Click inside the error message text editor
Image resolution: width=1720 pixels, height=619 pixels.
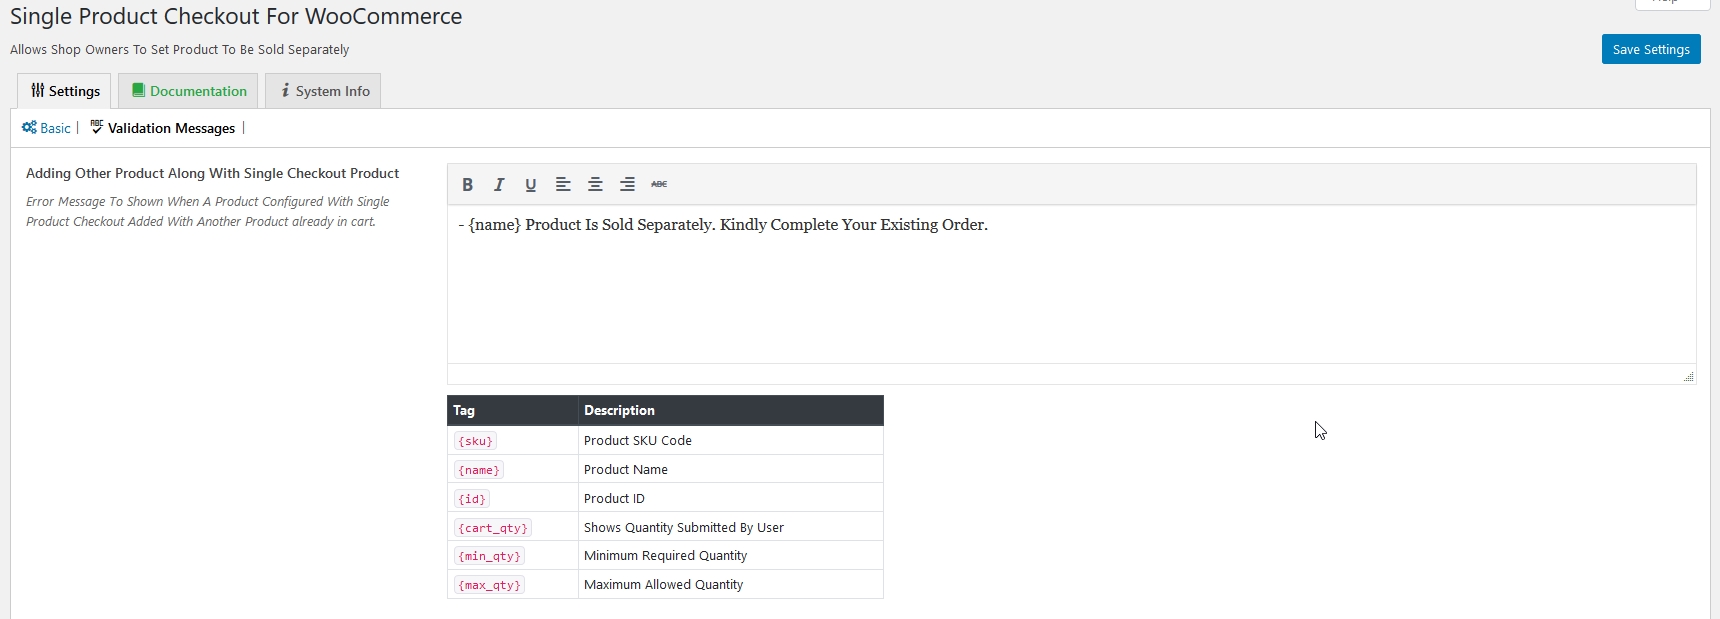pos(1071,285)
